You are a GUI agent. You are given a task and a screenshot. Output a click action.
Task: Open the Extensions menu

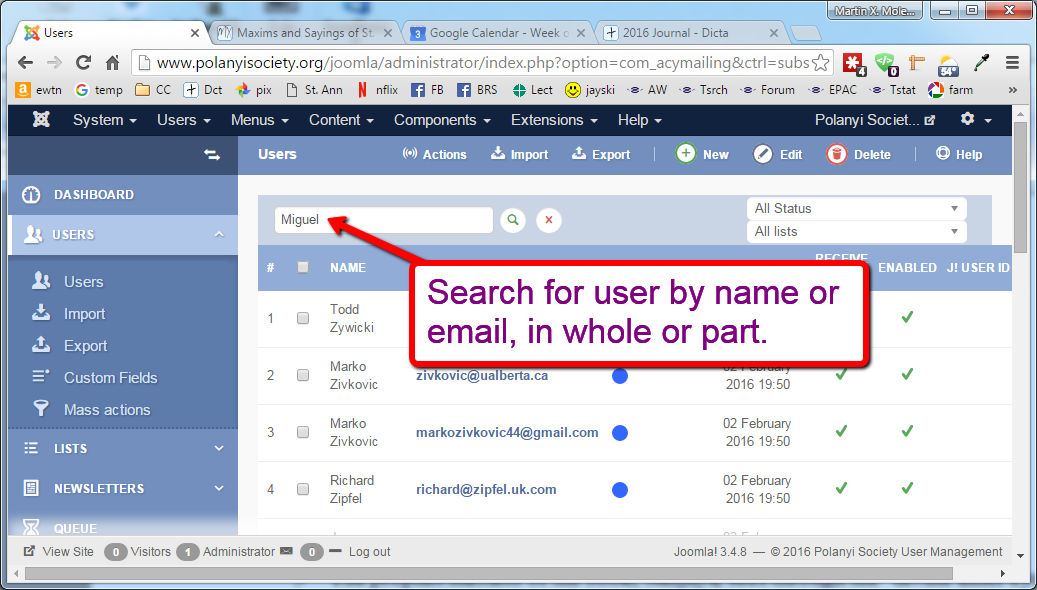coord(553,120)
